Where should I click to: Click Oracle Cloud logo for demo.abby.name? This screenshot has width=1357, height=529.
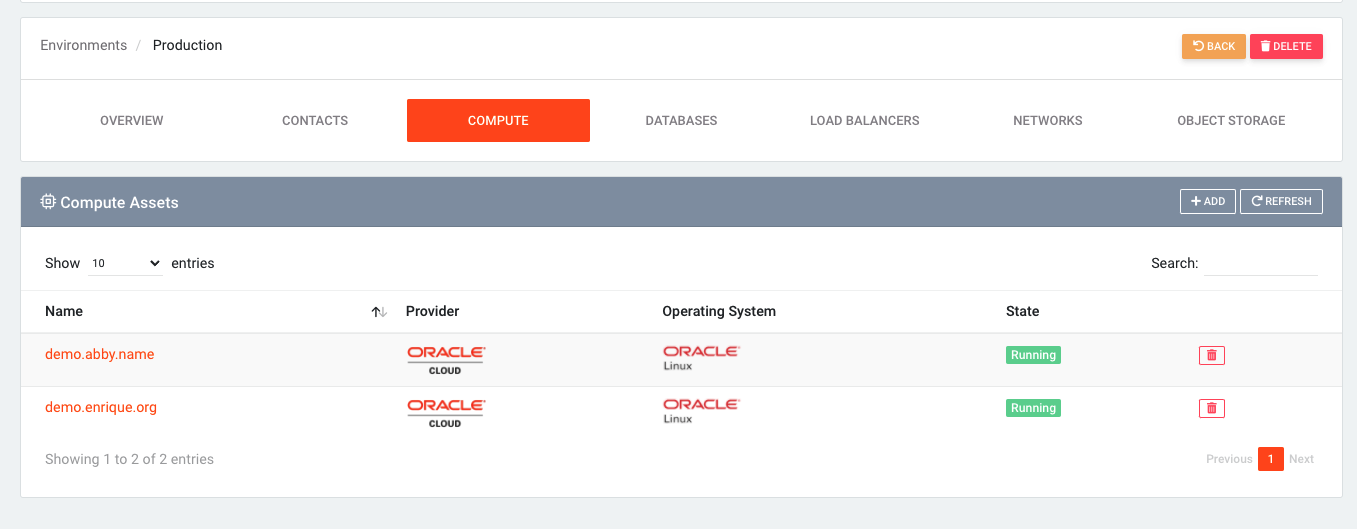pyautogui.click(x=446, y=360)
